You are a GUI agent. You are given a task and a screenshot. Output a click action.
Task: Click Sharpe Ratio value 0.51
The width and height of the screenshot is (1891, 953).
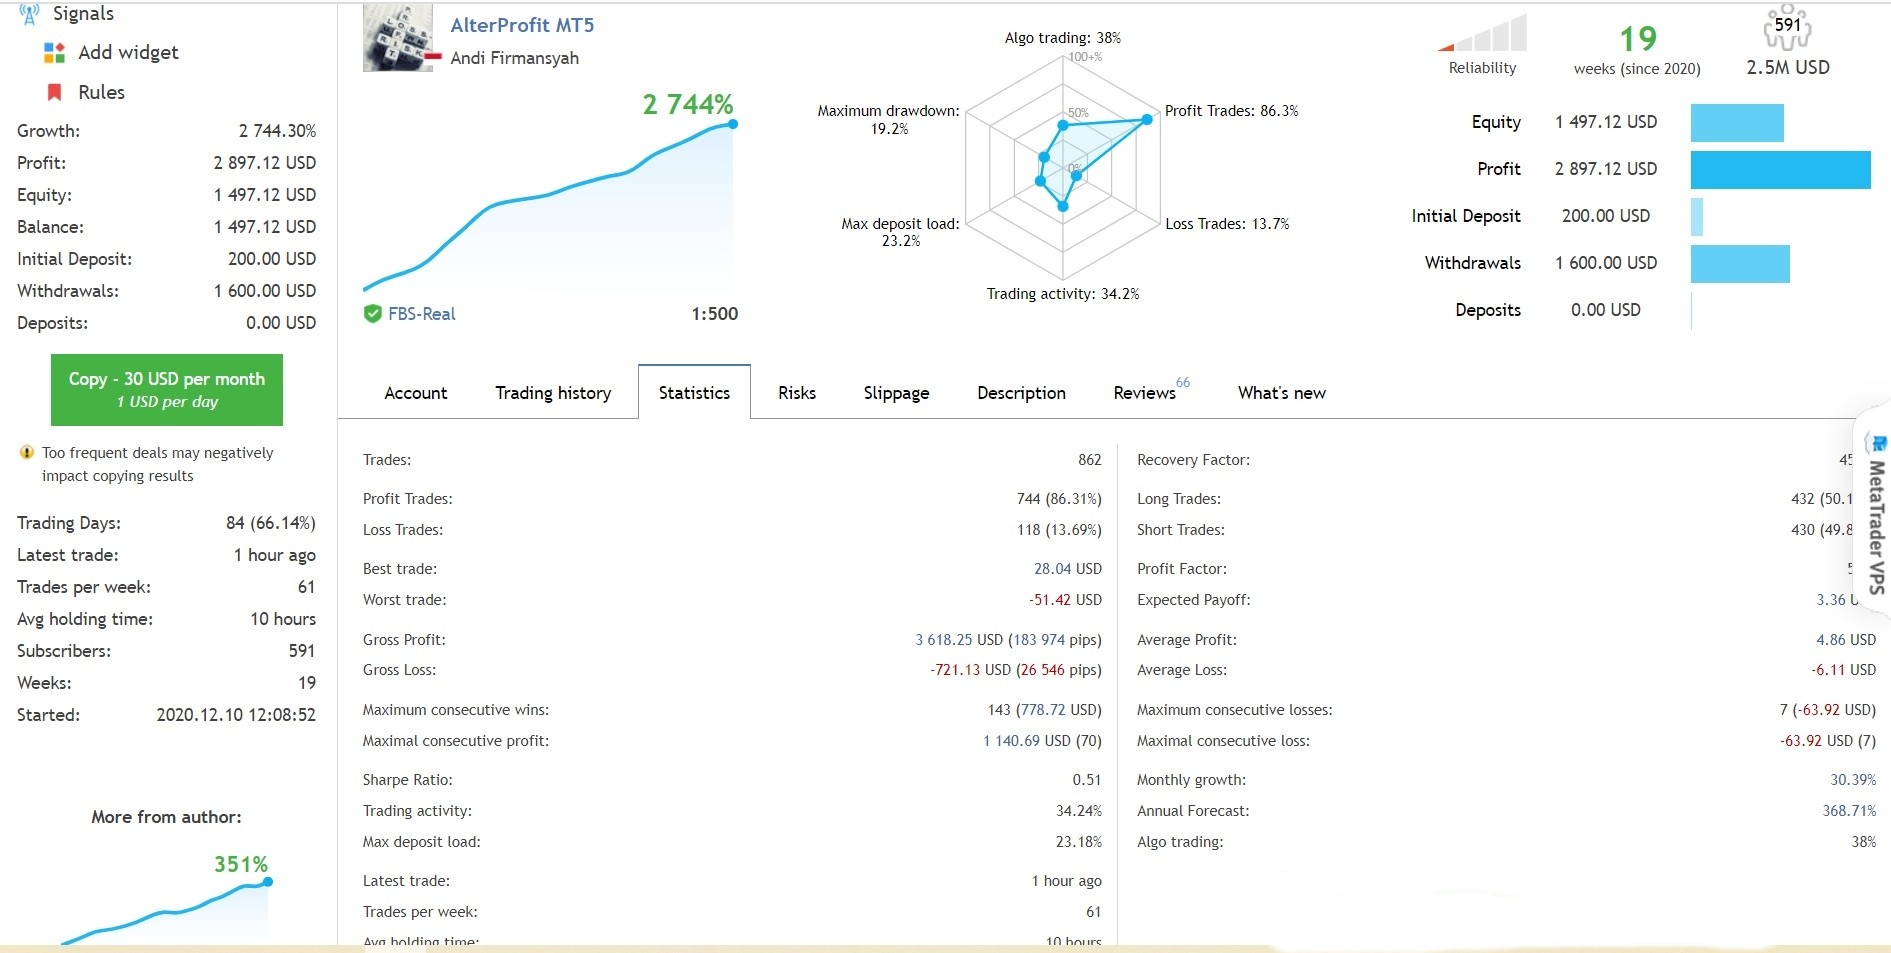(1086, 780)
